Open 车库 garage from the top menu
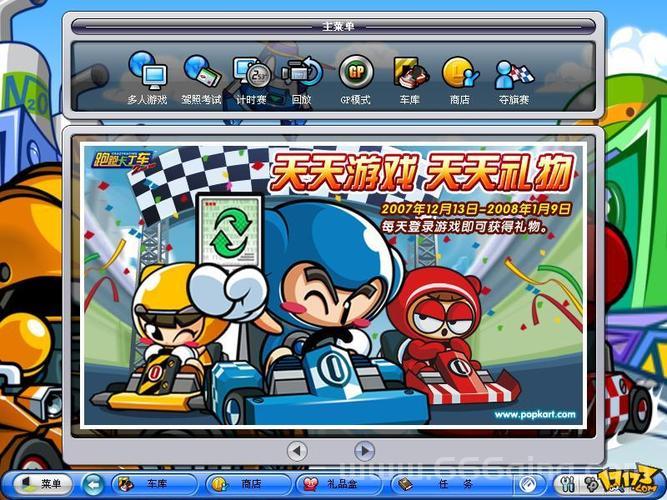Screen dimensions: 667x500 coord(410,80)
